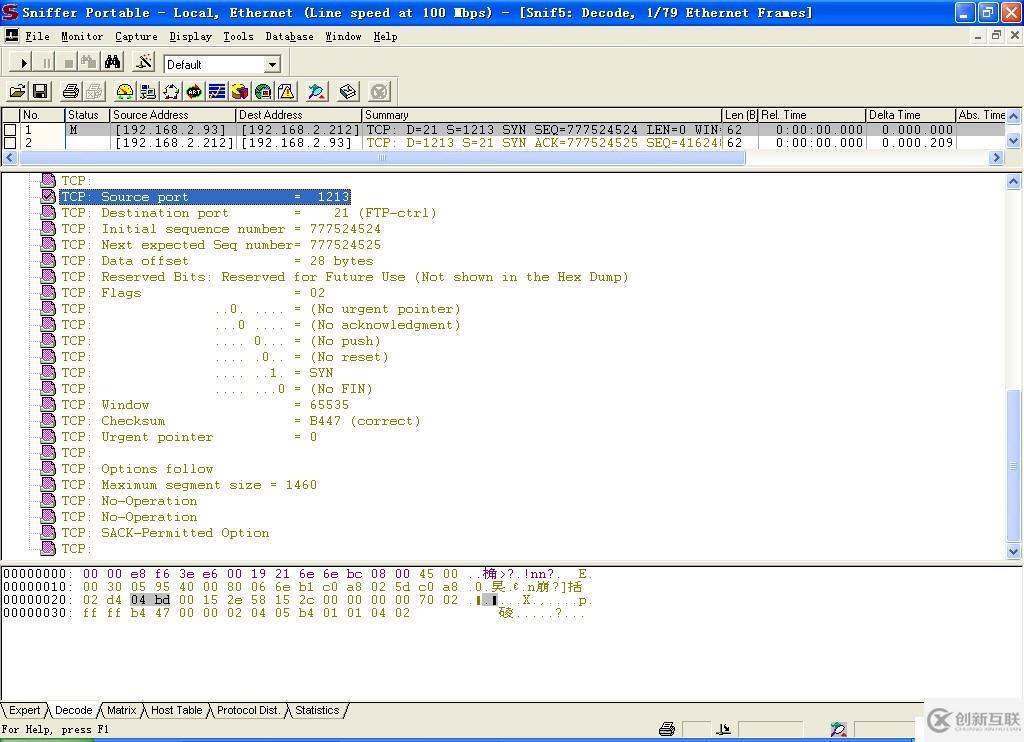
Task: Open the Global Statistics icon
Action: [x=263, y=91]
